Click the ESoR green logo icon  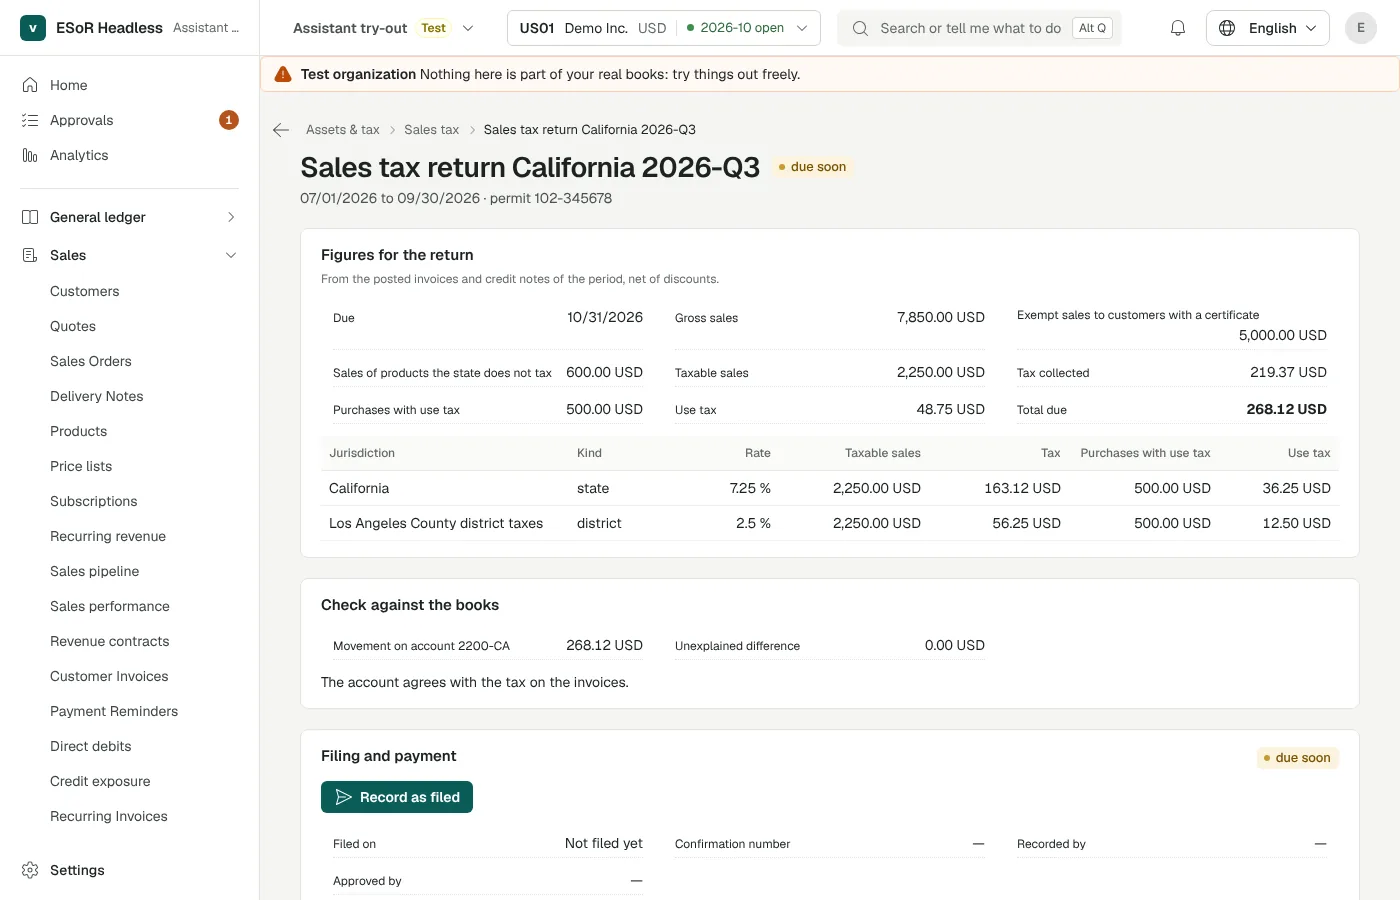pos(33,28)
